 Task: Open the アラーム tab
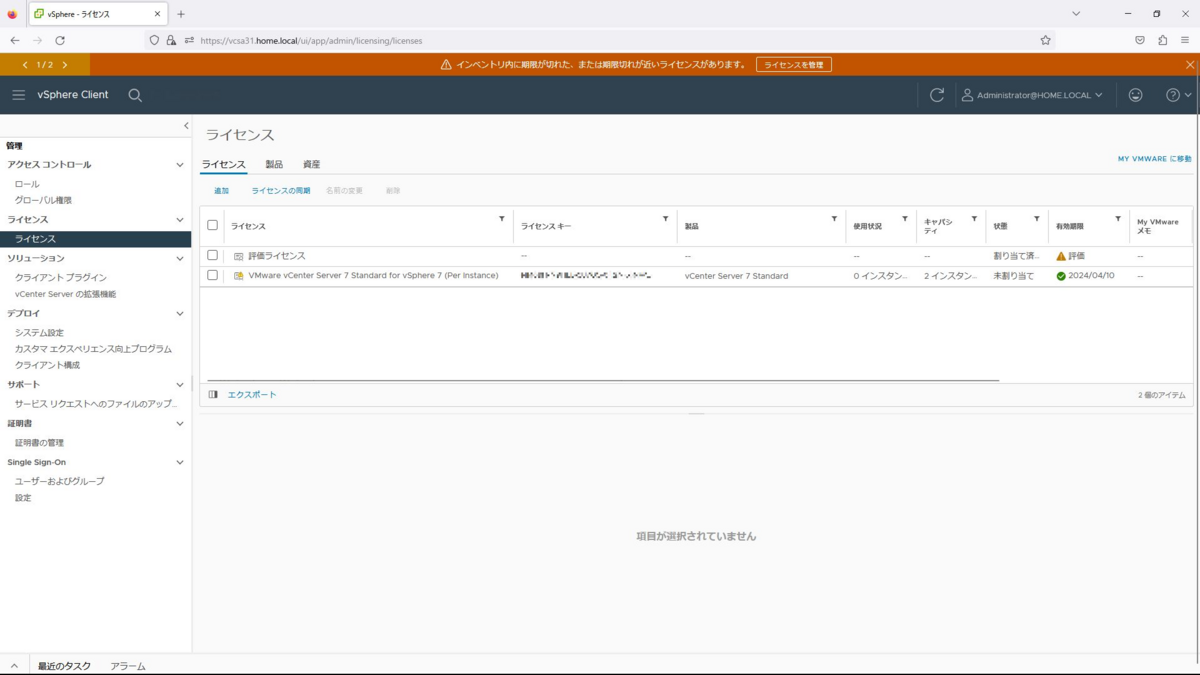pyautogui.click(x=128, y=666)
